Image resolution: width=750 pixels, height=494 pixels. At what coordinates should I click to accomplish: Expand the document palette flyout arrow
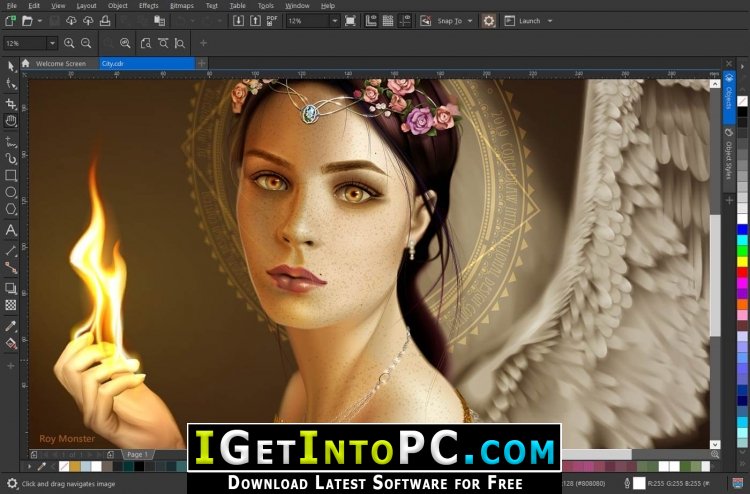29,466
